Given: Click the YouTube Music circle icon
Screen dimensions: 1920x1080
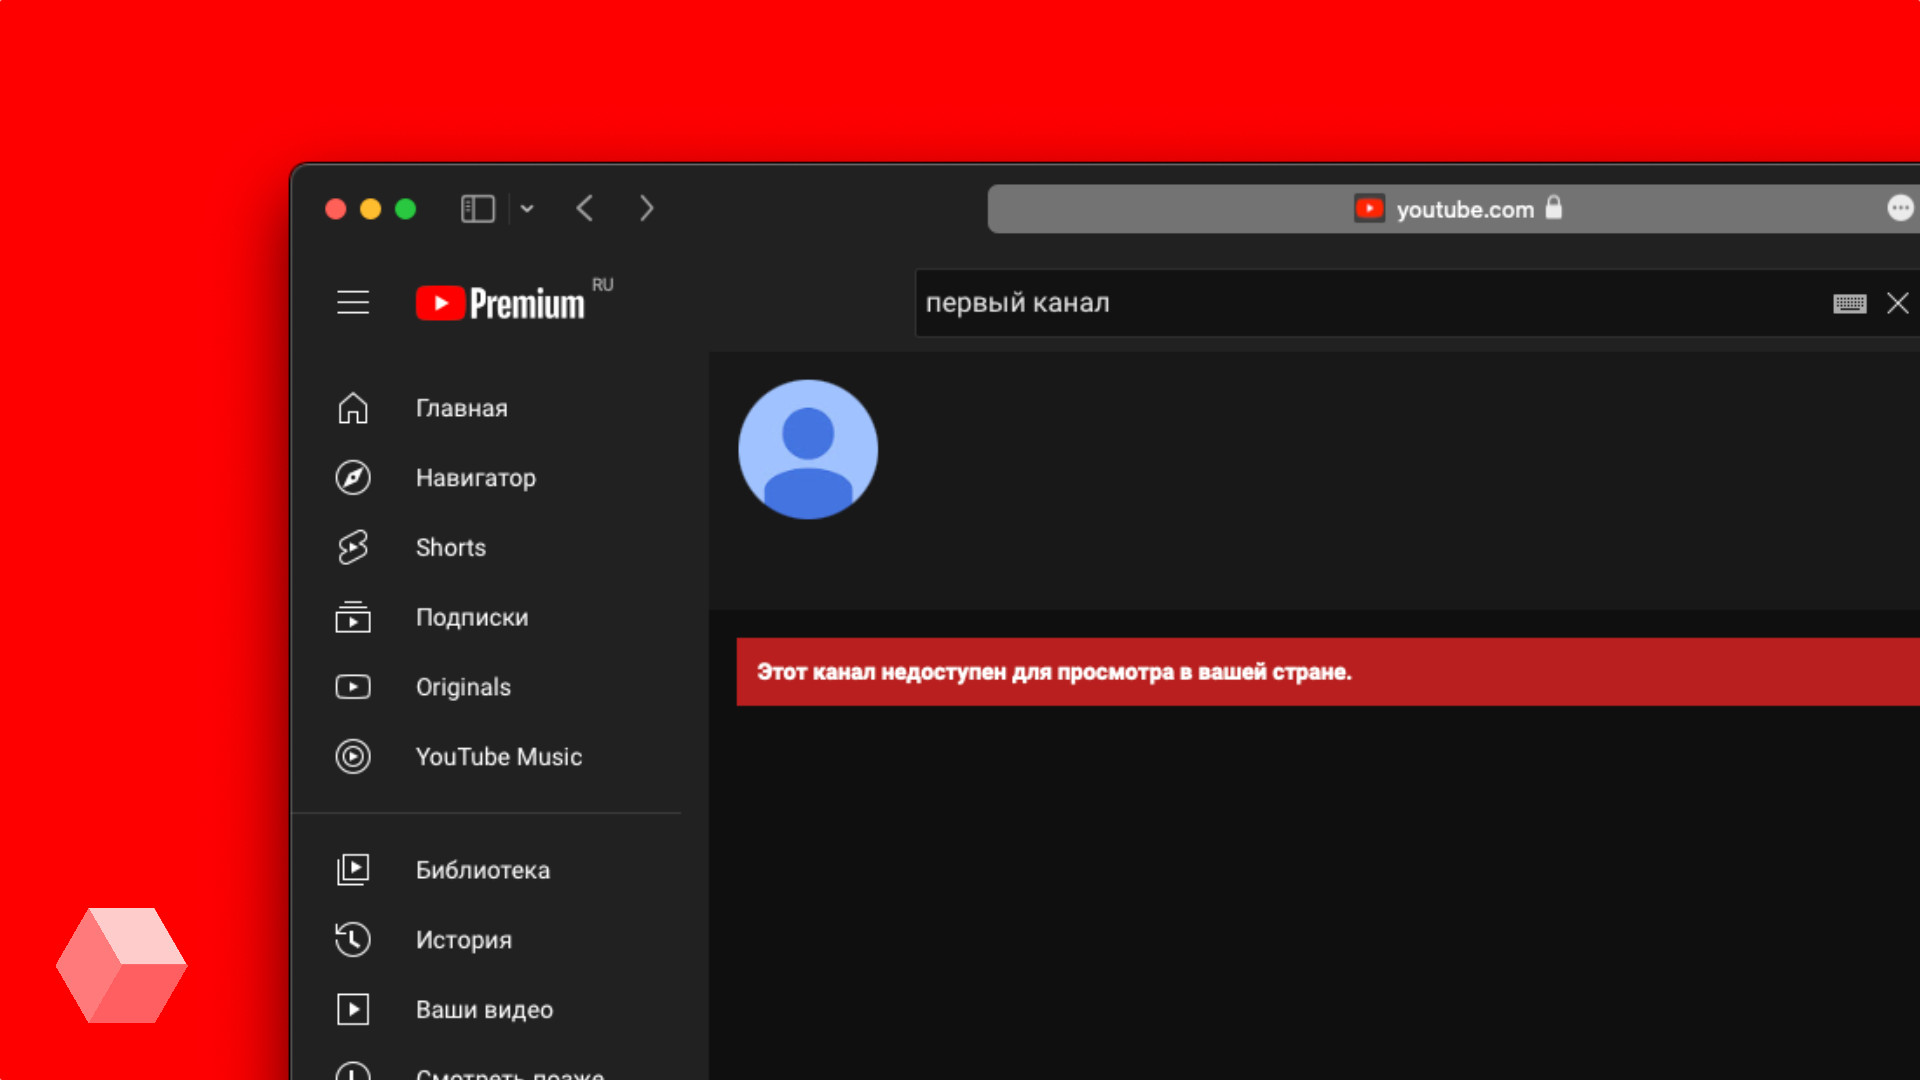Looking at the screenshot, I should (x=353, y=757).
